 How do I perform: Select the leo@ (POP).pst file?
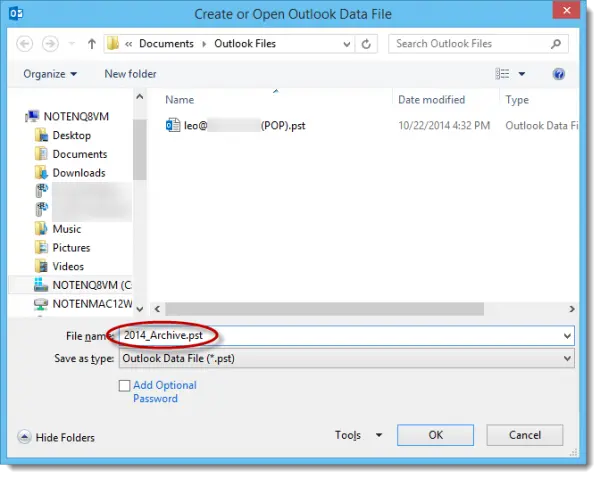[x=245, y=126]
